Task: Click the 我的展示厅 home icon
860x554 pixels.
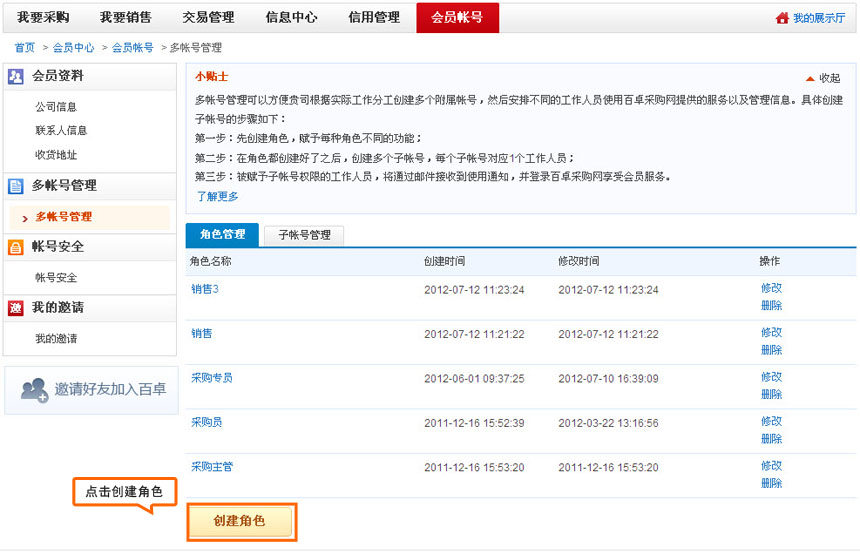Action: pos(782,18)
